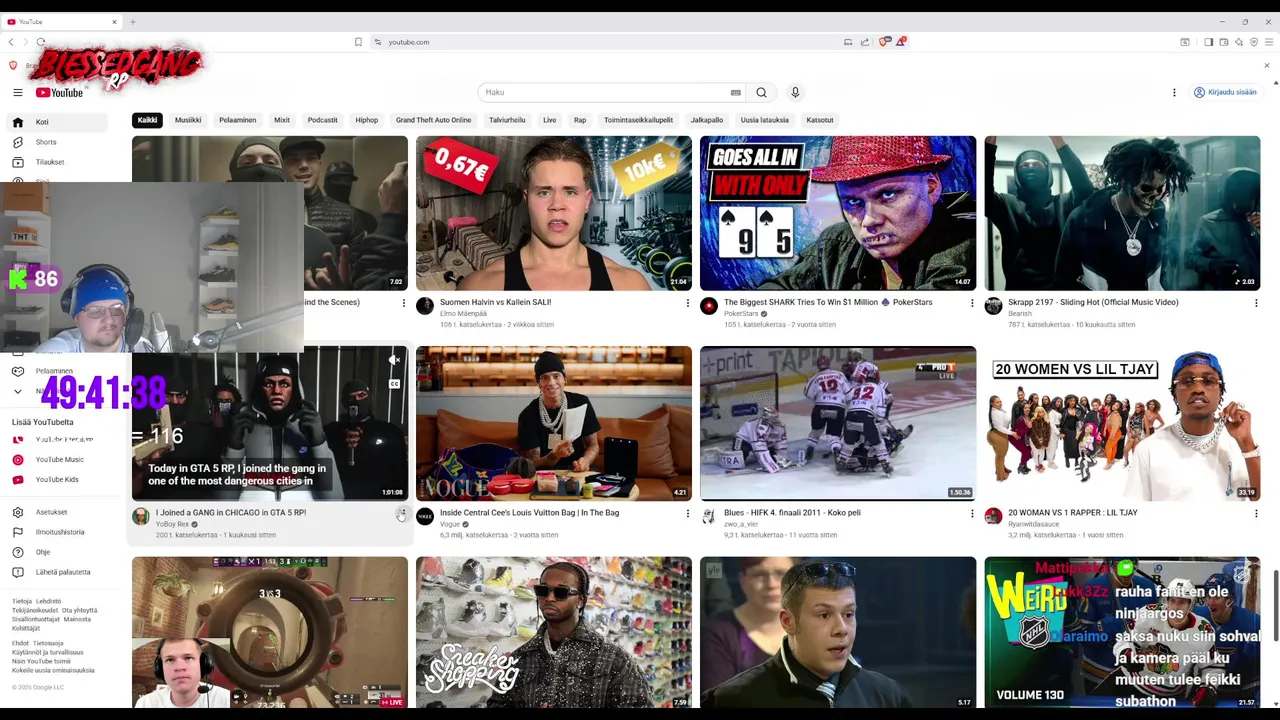
Task: Open the on-screen keyboard icon in the search box
Action: [x=735, y=92]
